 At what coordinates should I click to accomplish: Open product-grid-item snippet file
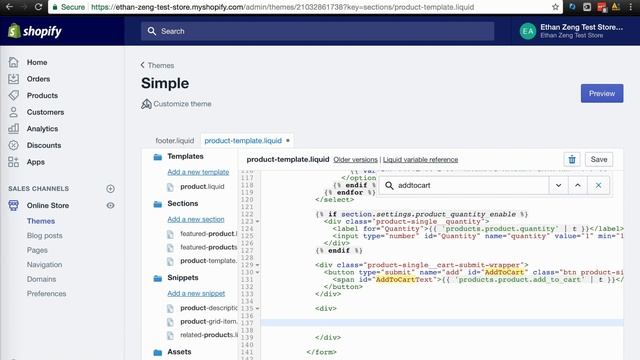(208, 322)
